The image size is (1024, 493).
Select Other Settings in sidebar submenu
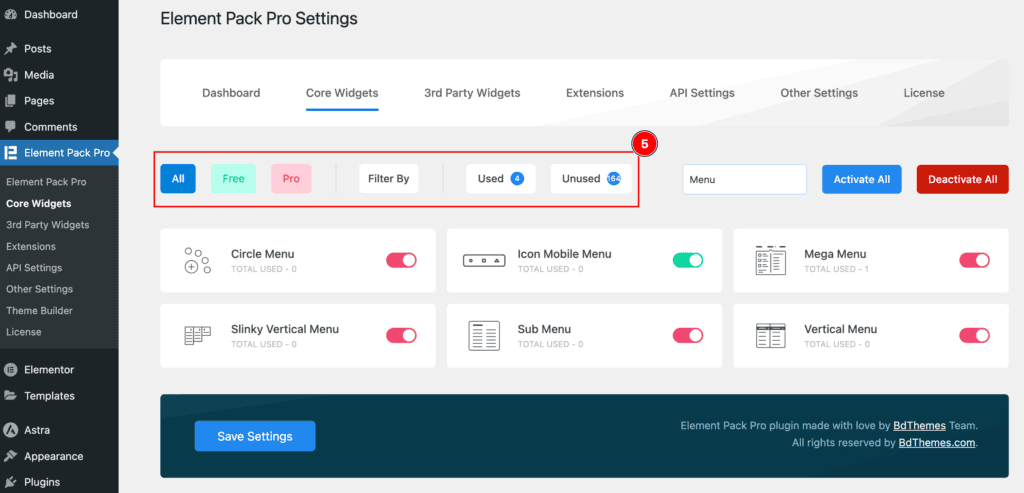pos(39,289)
